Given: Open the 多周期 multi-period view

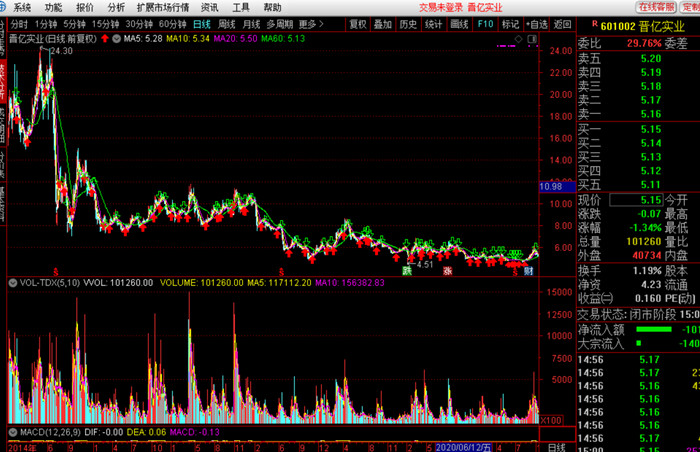Looking at the screenshot, I should [279, 24].
